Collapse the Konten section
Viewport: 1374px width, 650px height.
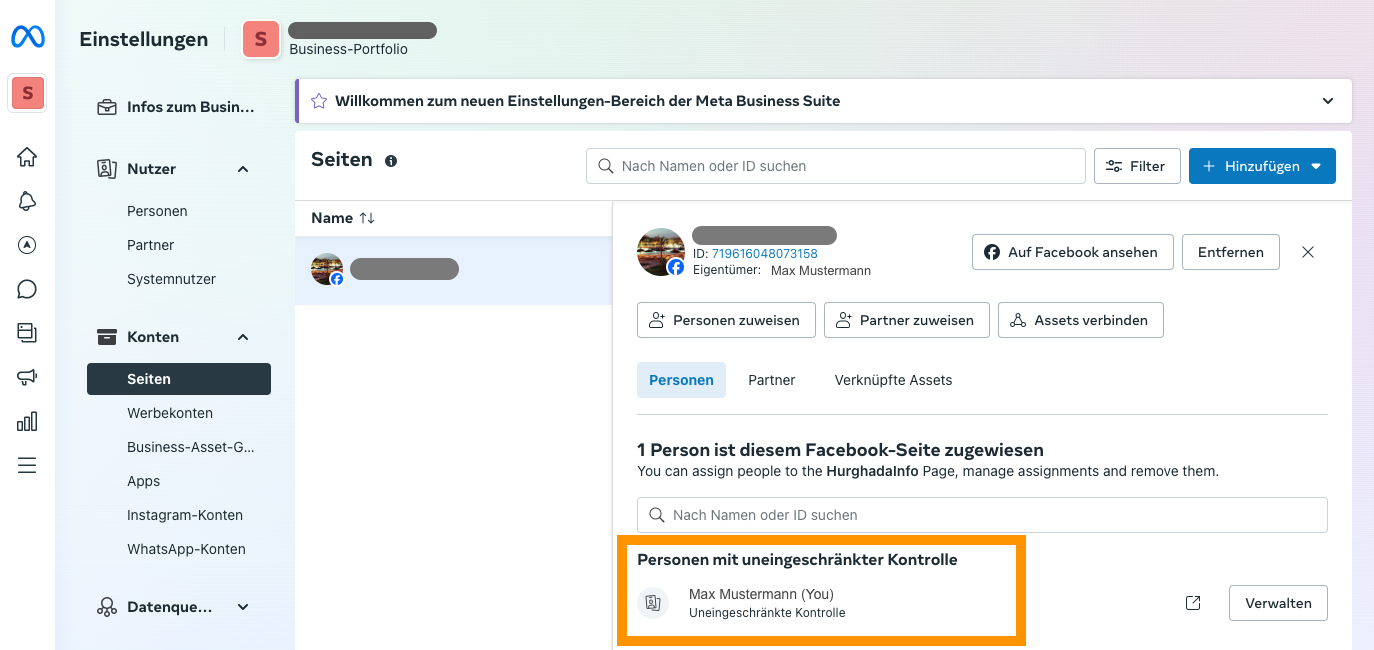[243, 337]
